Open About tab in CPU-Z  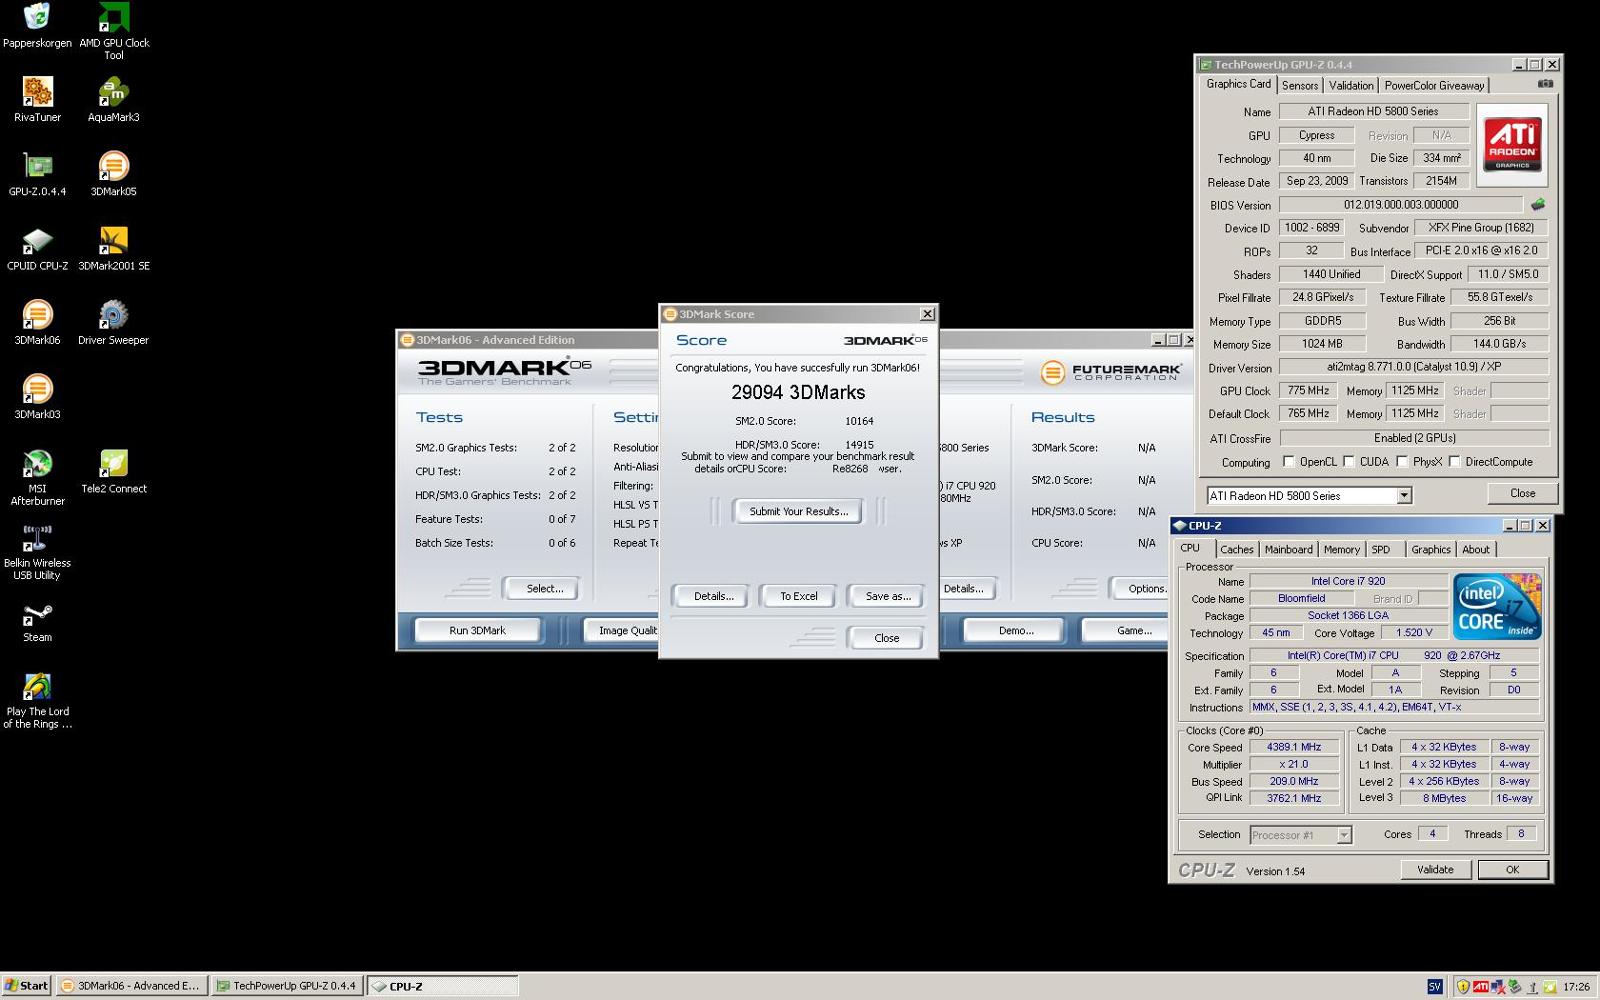point(1476,549)
